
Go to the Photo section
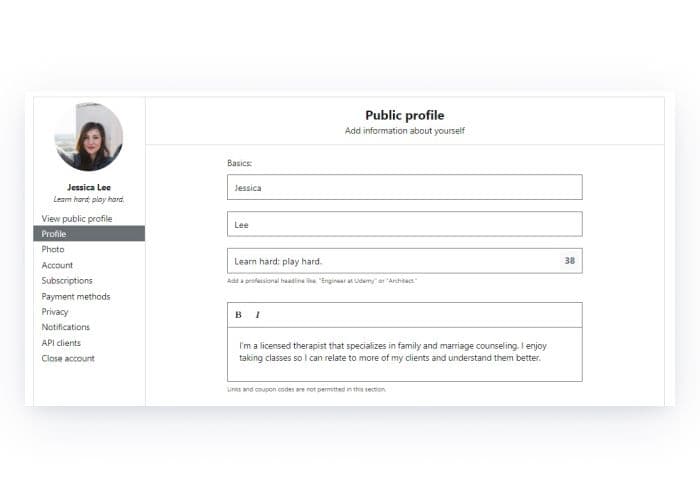tap(53, 249)
